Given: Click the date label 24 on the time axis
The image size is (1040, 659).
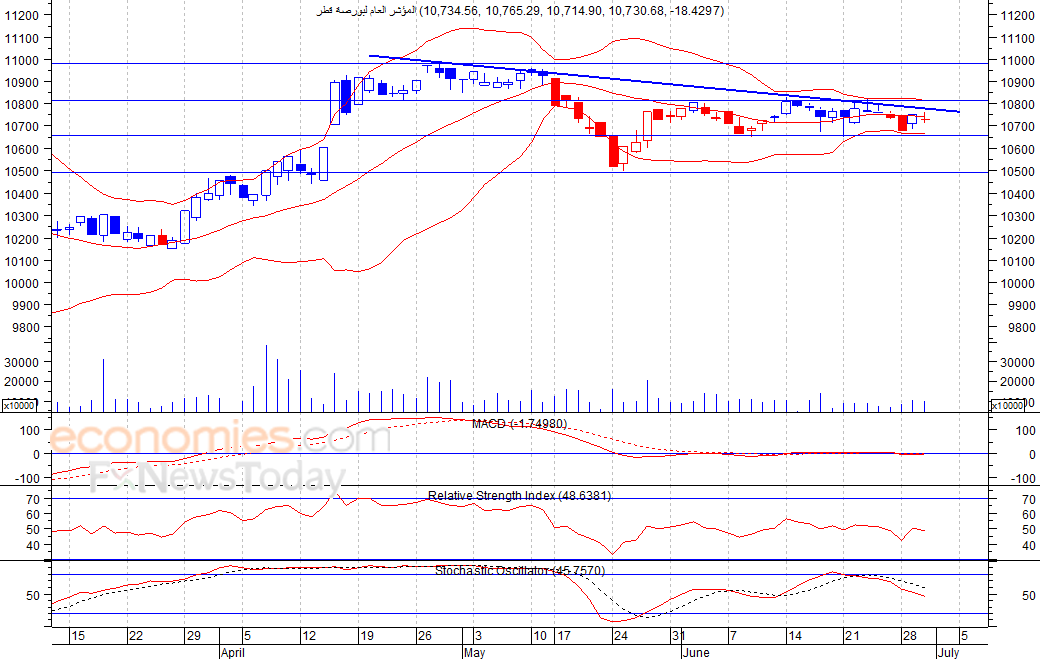Looking at the screenshot, I should point(620,636).
